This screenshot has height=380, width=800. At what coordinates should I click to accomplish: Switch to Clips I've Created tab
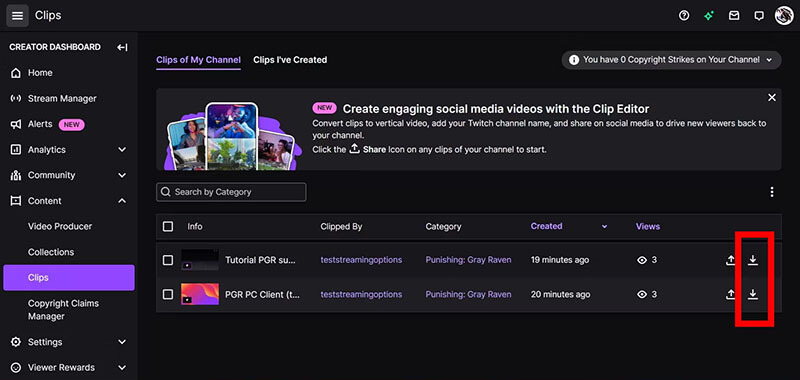[x=290, y=60]
